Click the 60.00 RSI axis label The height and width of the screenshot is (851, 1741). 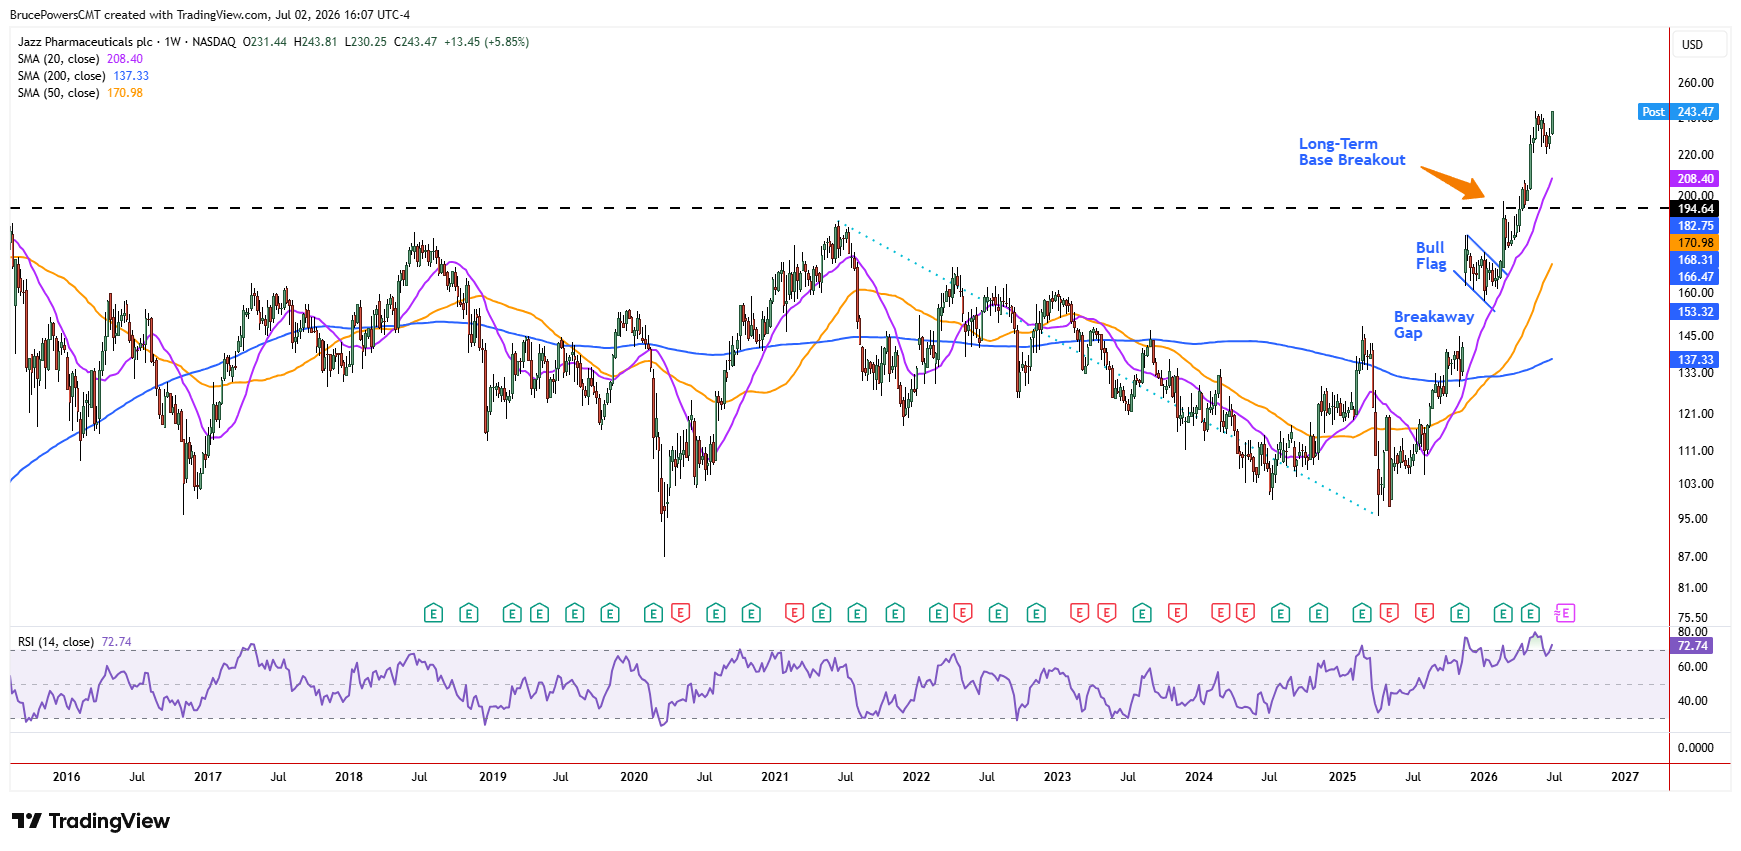coord(1693,667)
